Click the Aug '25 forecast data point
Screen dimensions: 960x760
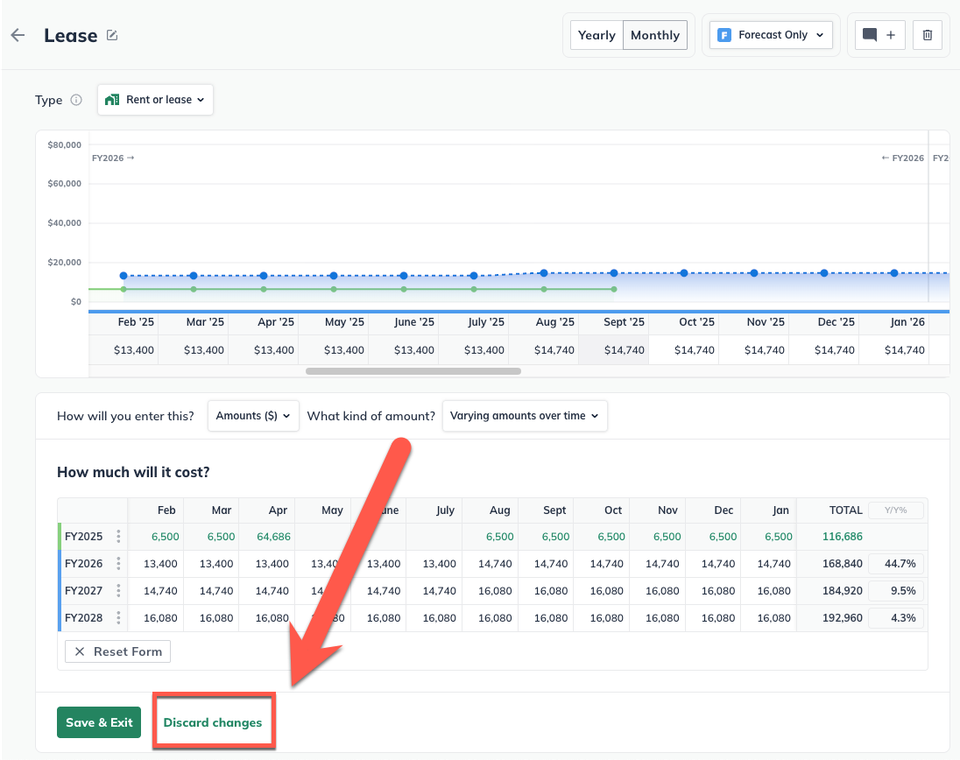click(x=544, y=273)
